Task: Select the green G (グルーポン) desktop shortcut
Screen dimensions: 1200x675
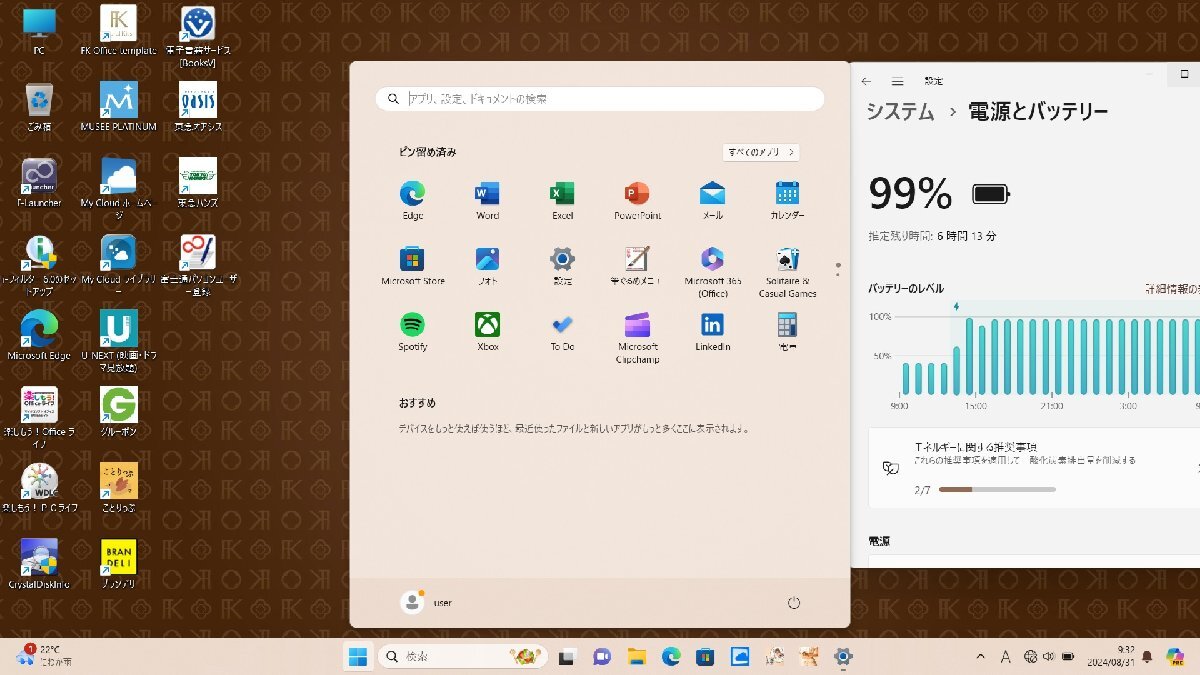Action: coord(119,411)
